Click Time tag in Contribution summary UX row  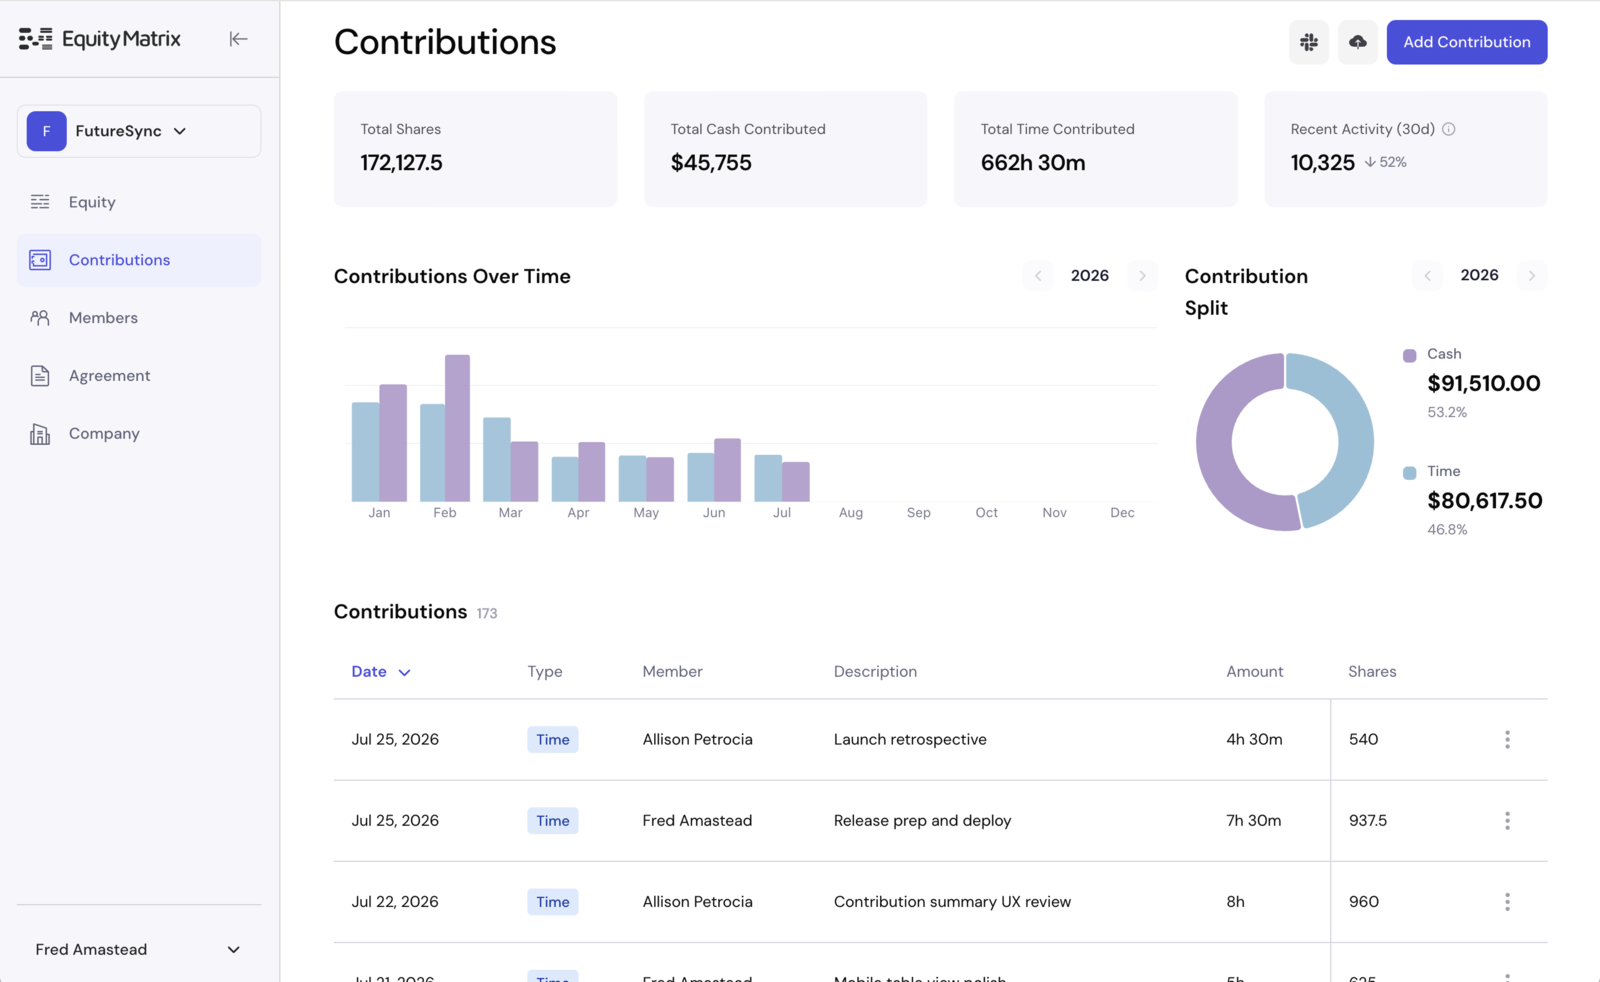click(x=553, y=902)
